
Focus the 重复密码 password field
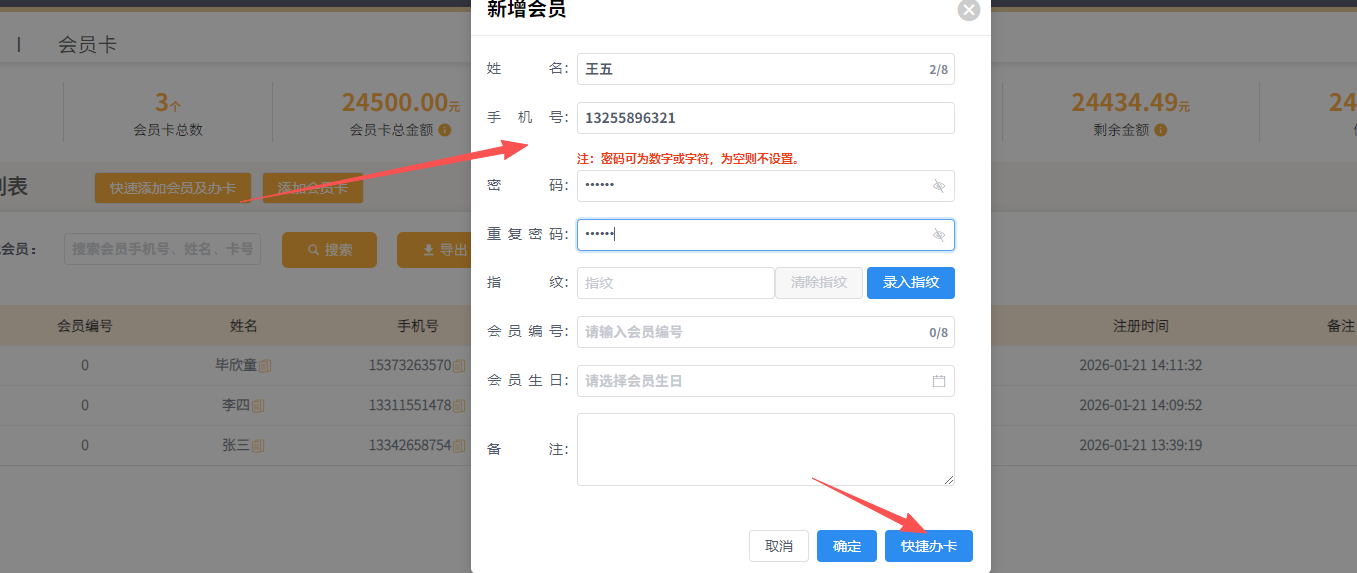[765, 235]
